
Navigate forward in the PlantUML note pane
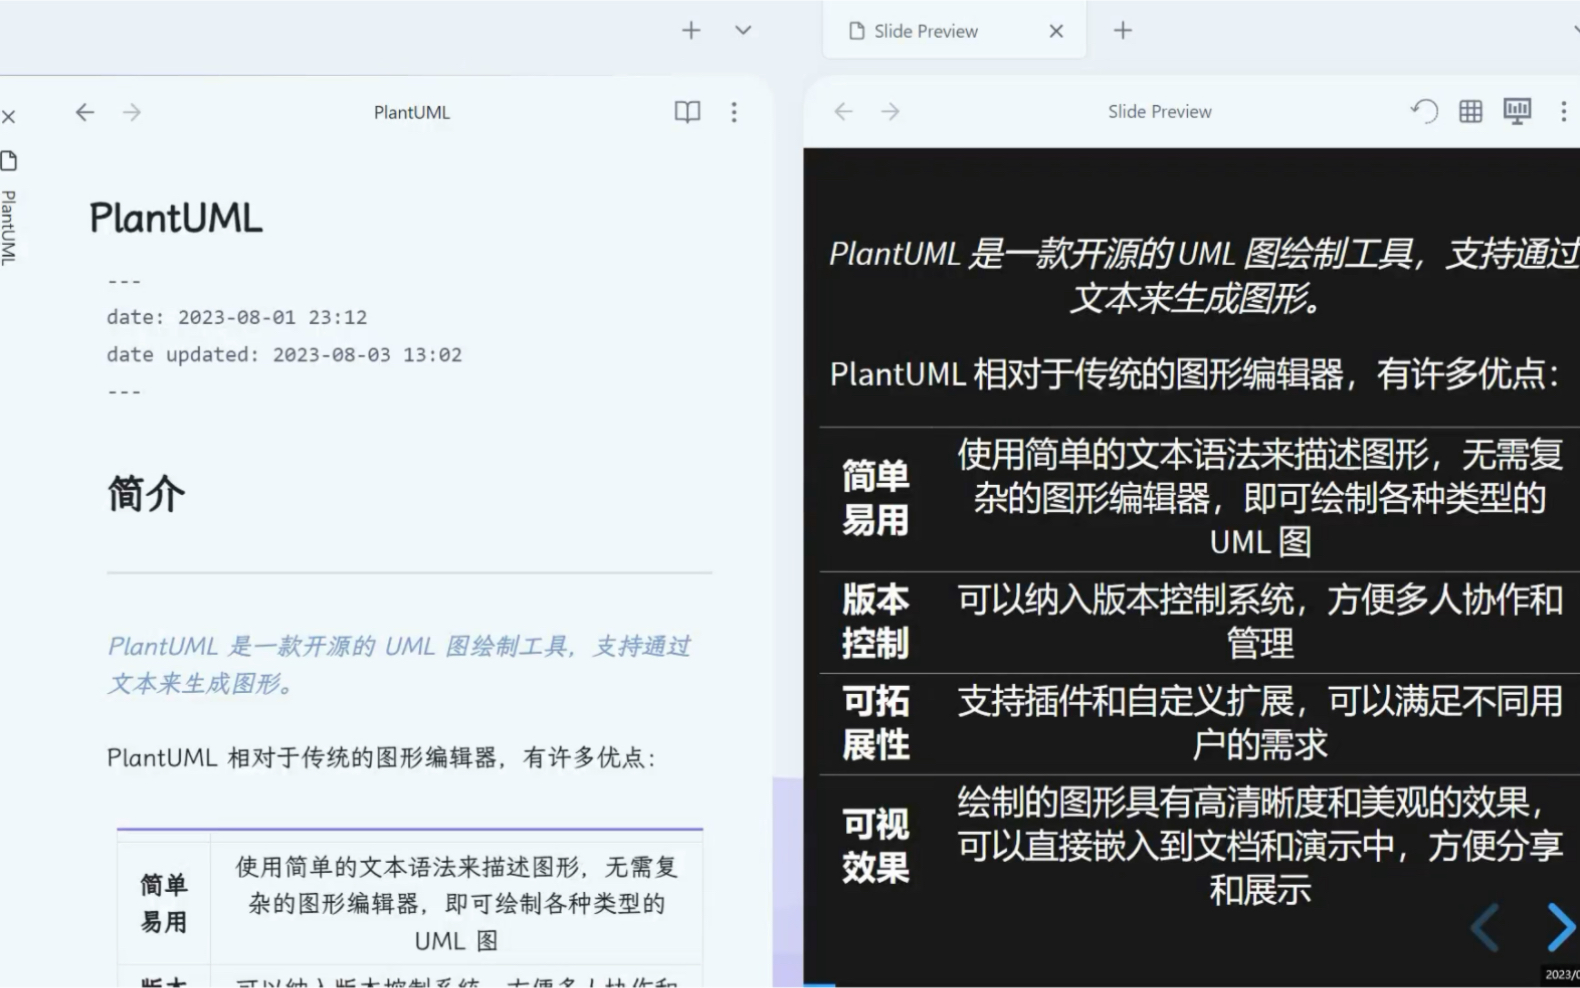132,112
